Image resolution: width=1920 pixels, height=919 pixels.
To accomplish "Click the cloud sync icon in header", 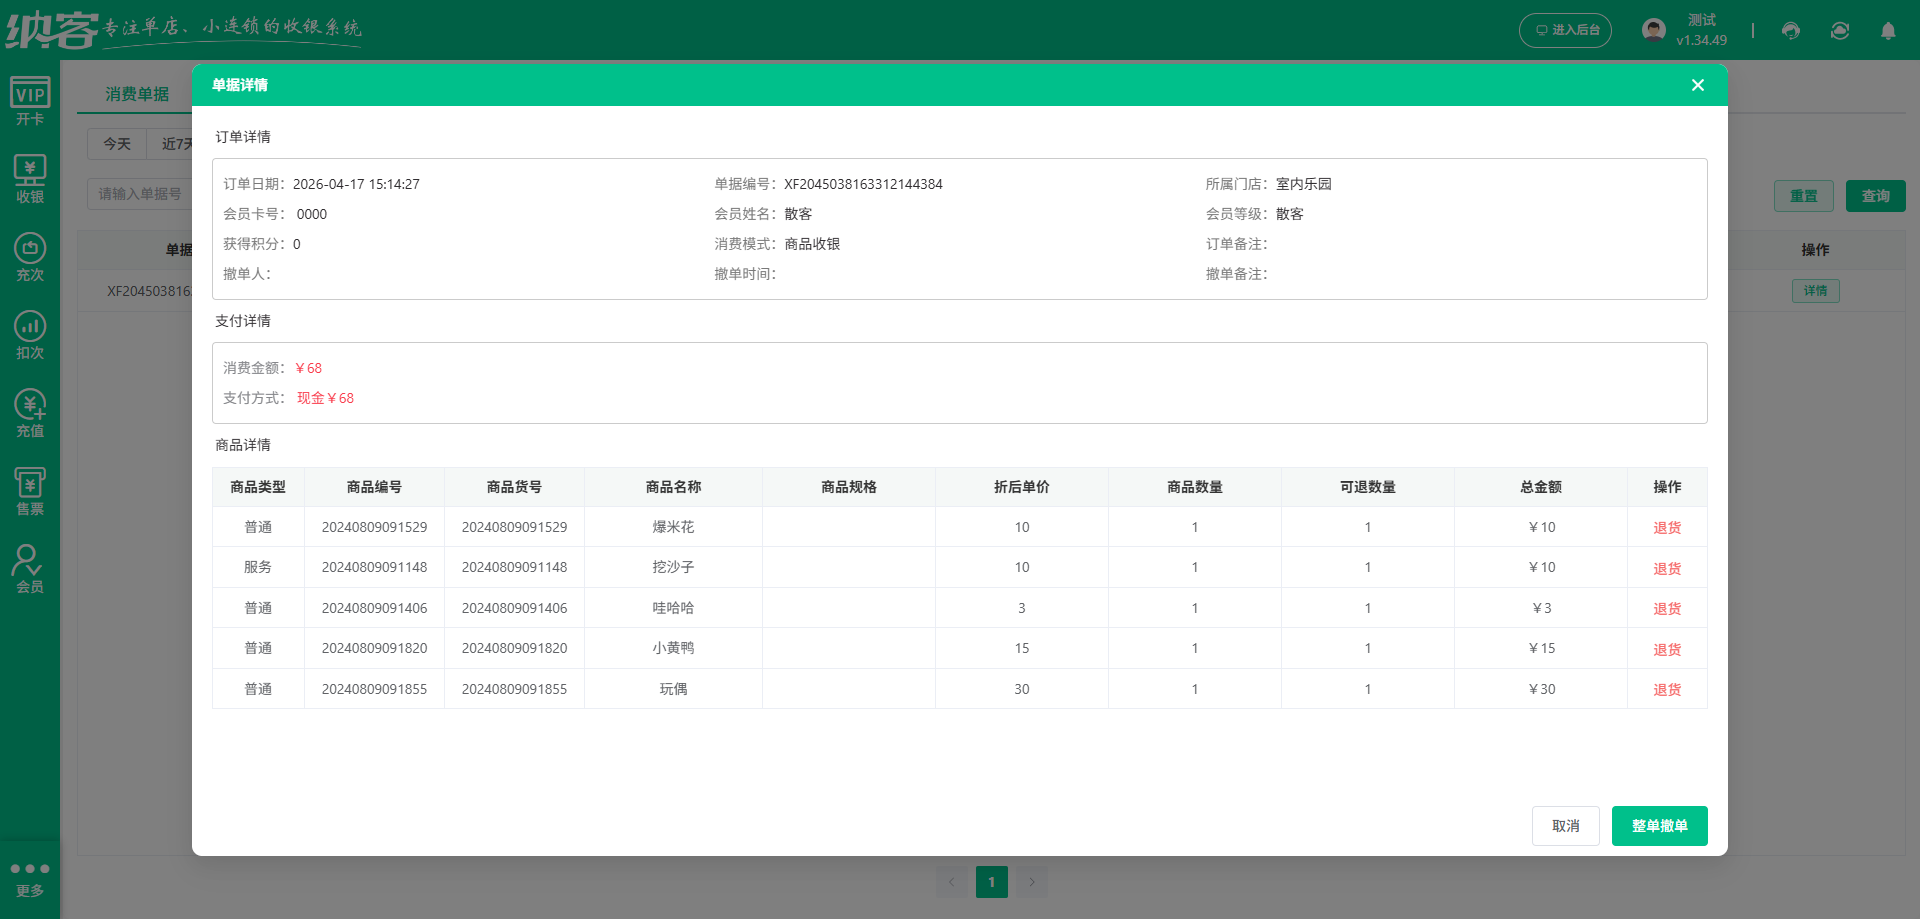I will tap(1839, 31).
